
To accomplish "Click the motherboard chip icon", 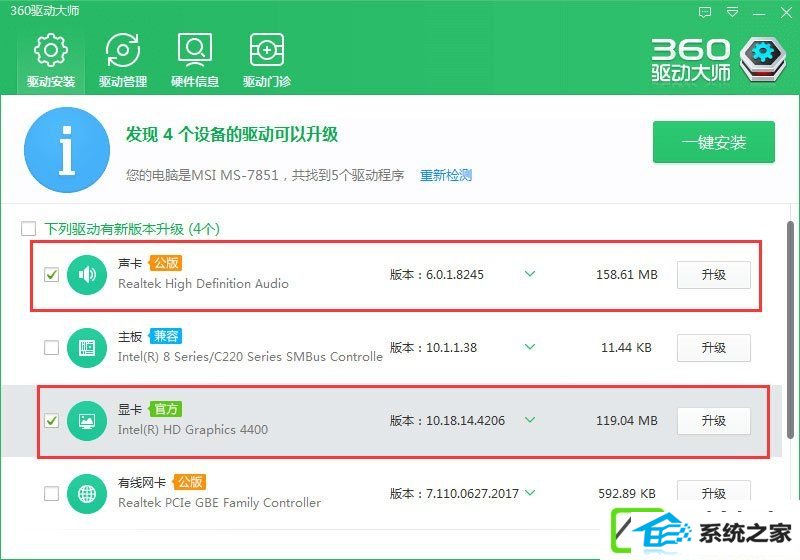I will point(87,347).
